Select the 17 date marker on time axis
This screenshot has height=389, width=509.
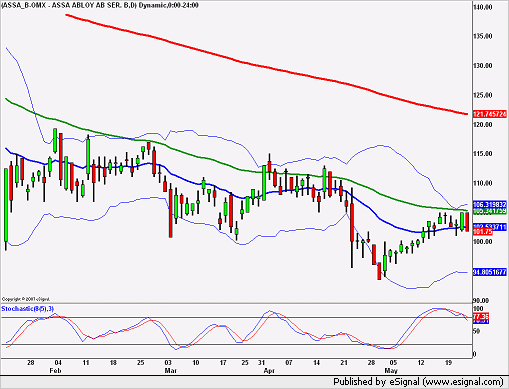click(223, 363)
